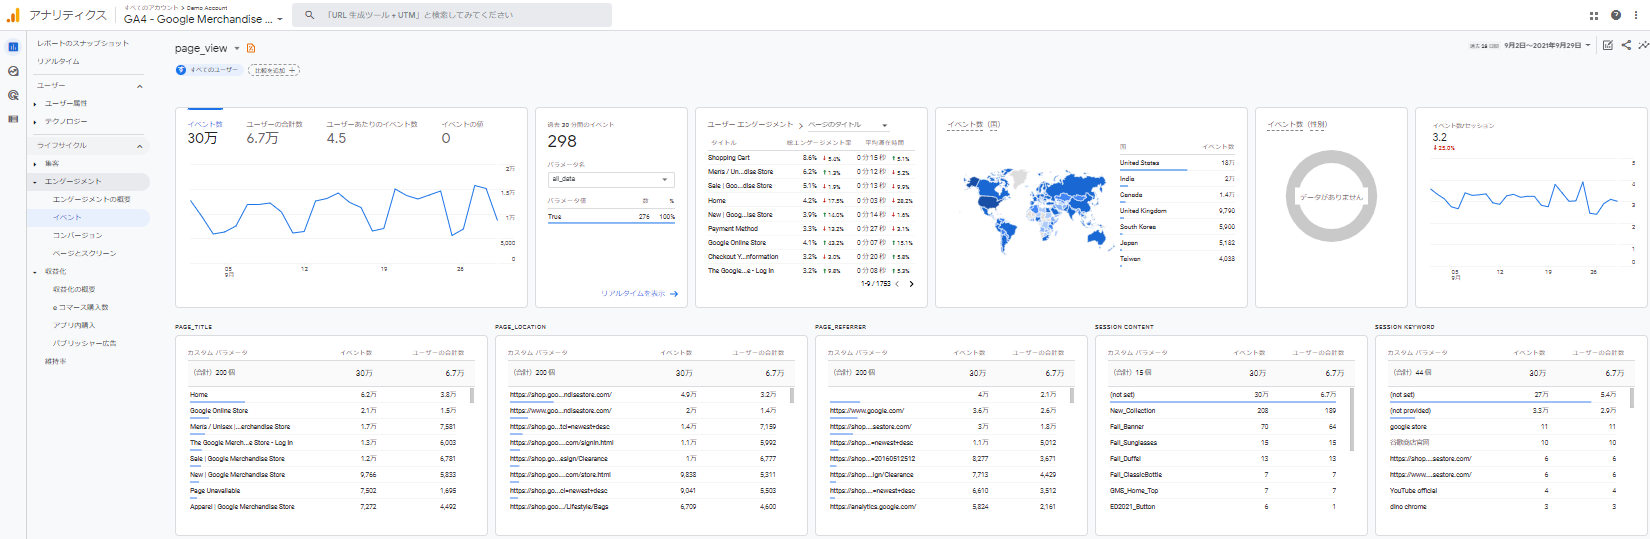This screenshot has height=539, width=1650.
Task: Open パブリッシャー広告 report
Action: click(85, 343)
